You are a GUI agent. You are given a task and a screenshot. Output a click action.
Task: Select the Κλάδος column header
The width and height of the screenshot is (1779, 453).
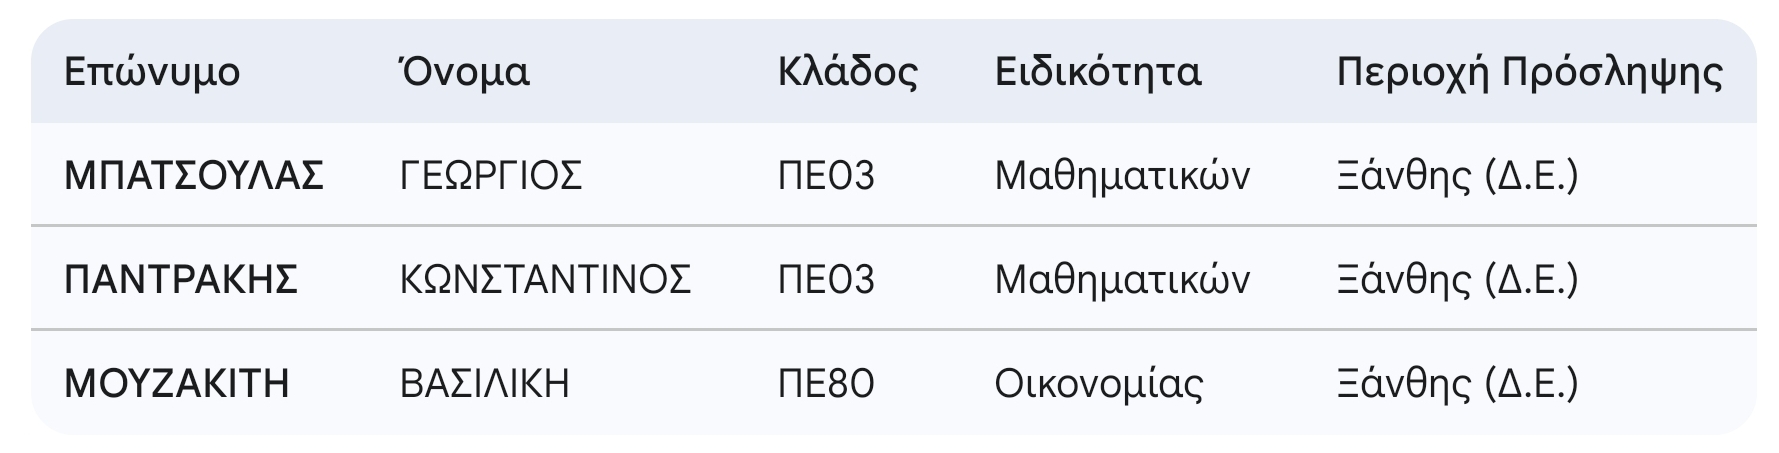(847, 72)
